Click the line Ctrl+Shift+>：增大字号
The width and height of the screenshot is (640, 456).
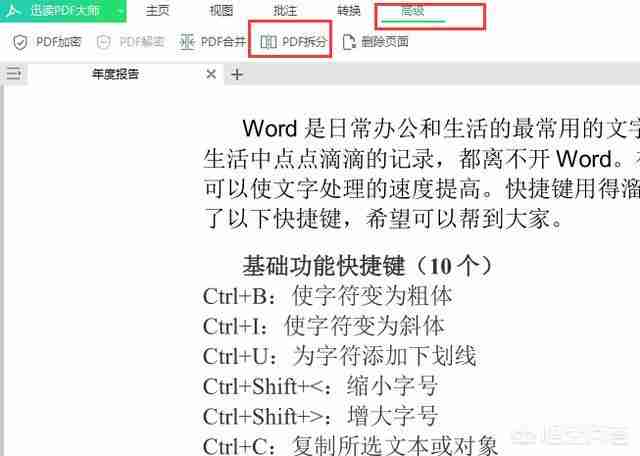point(321,416)
